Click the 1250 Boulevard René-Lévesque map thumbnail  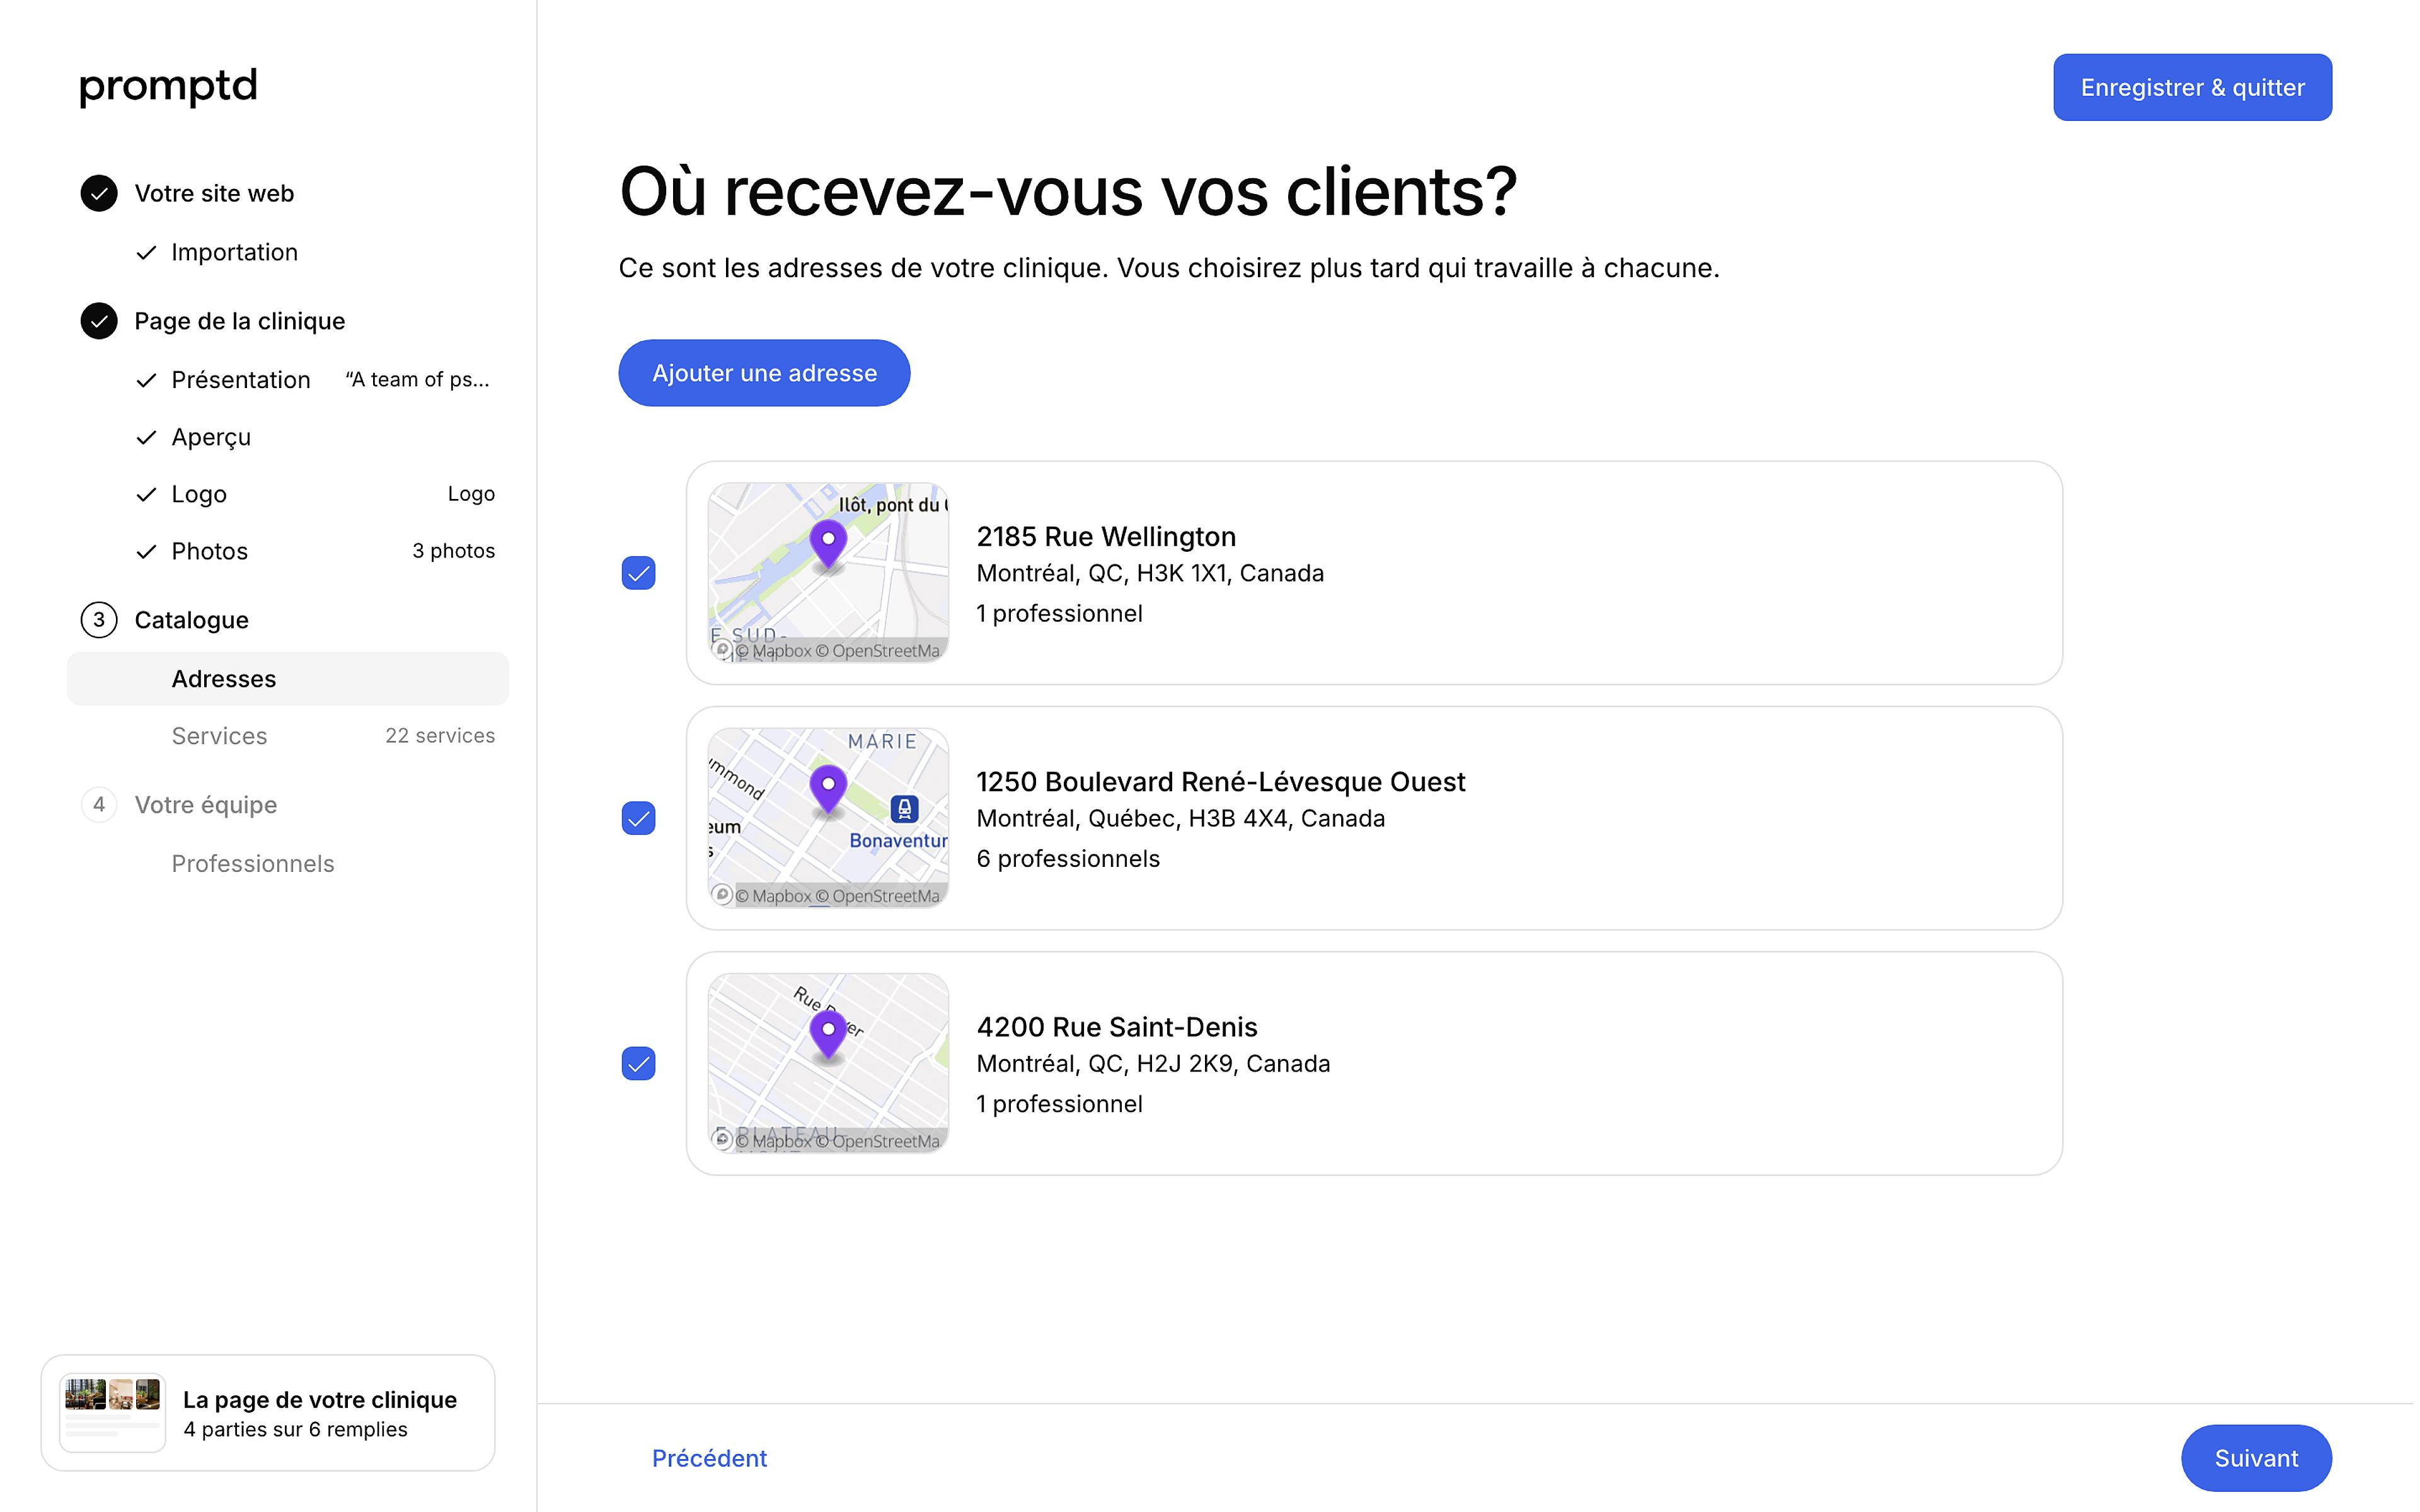[x=828, y=818]
